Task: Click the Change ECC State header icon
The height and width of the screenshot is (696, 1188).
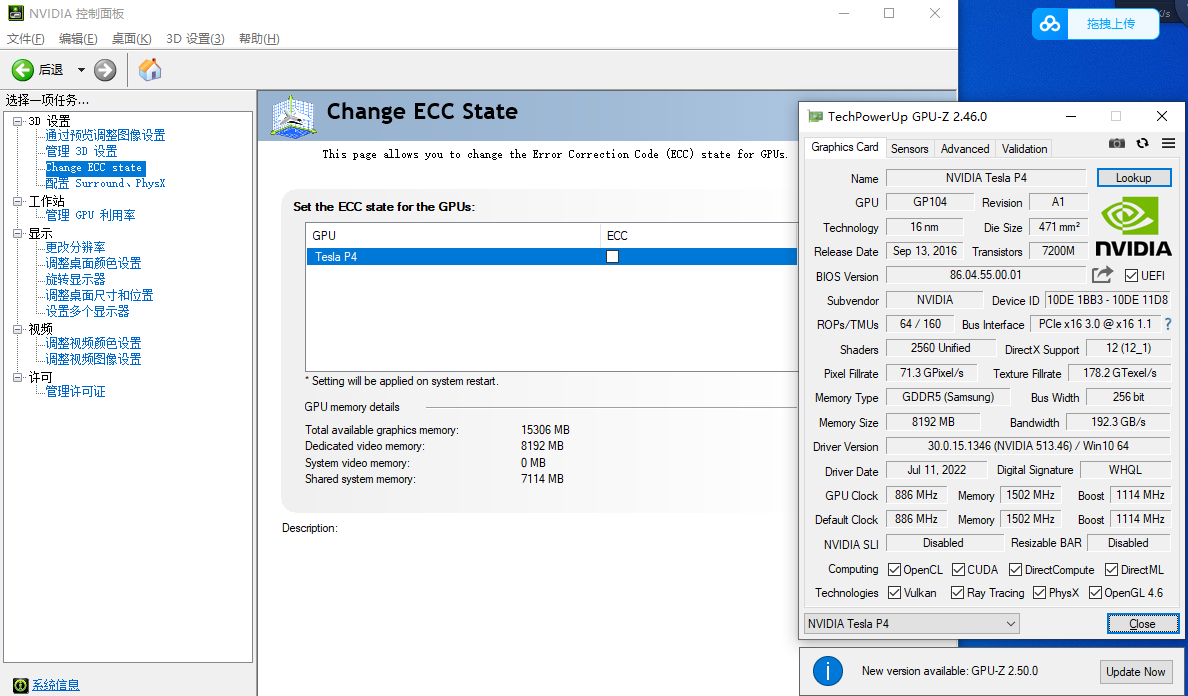Action: point(293,116)
